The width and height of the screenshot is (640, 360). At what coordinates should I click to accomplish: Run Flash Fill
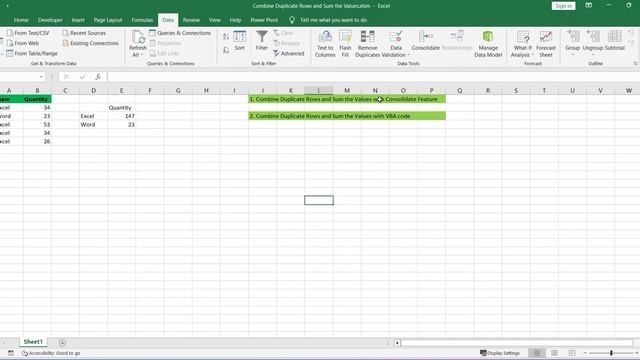click(345, 44)
